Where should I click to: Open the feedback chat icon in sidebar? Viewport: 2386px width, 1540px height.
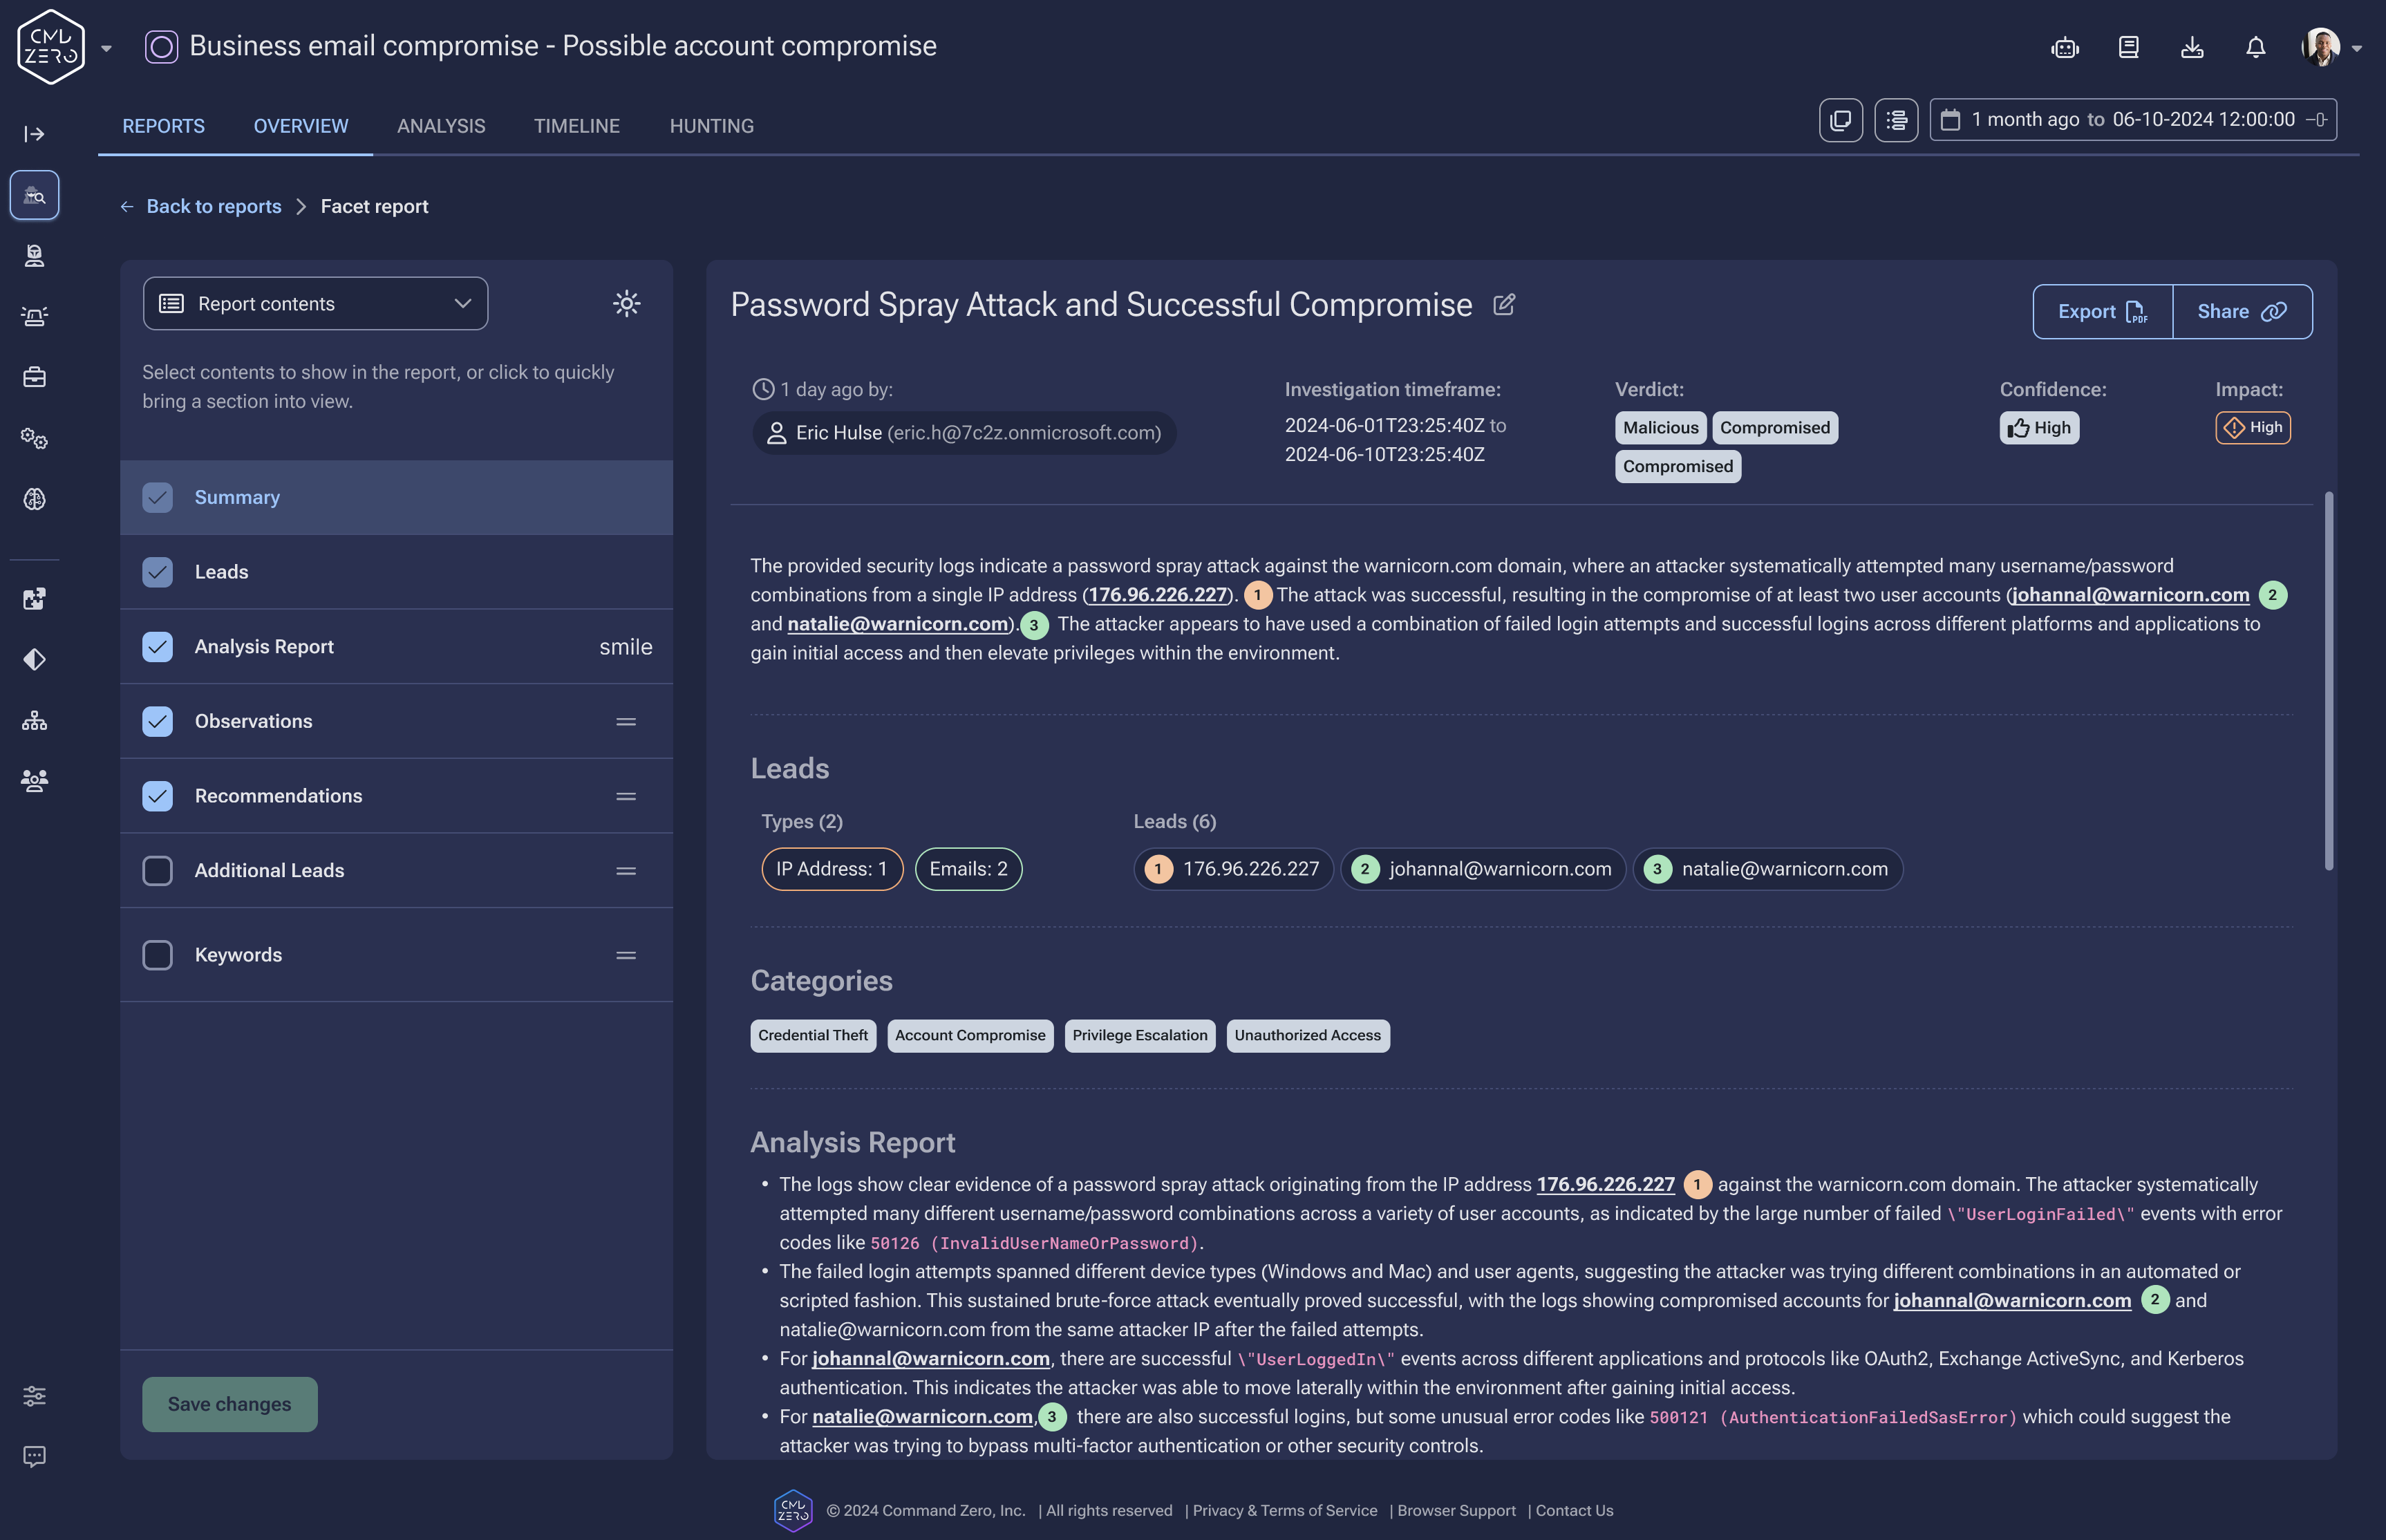(x=34, y=1456)
